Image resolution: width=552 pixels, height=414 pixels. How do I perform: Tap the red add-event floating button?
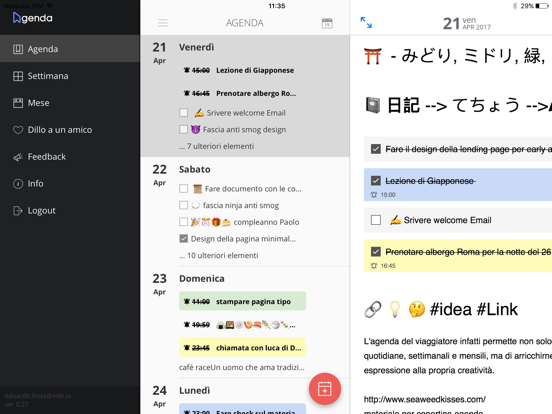(325, 389)
